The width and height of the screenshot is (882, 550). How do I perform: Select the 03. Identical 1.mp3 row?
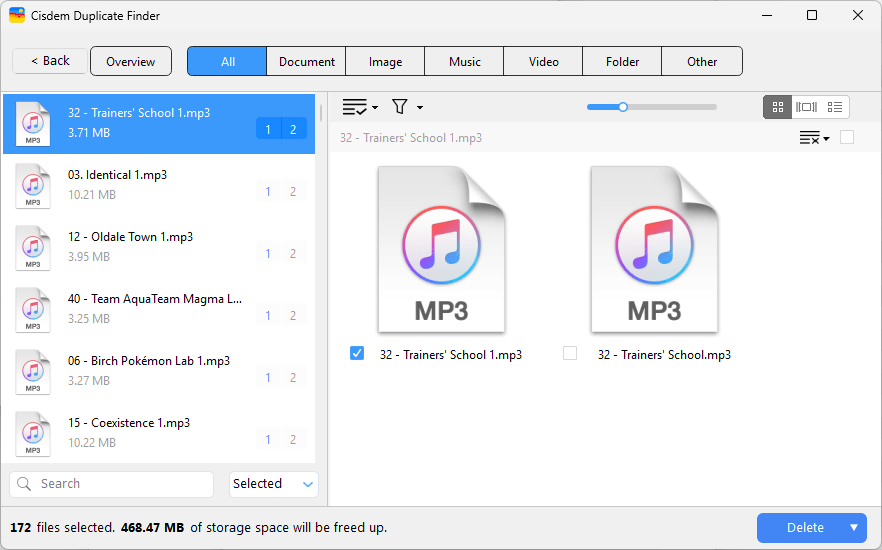tap(159, 186)
